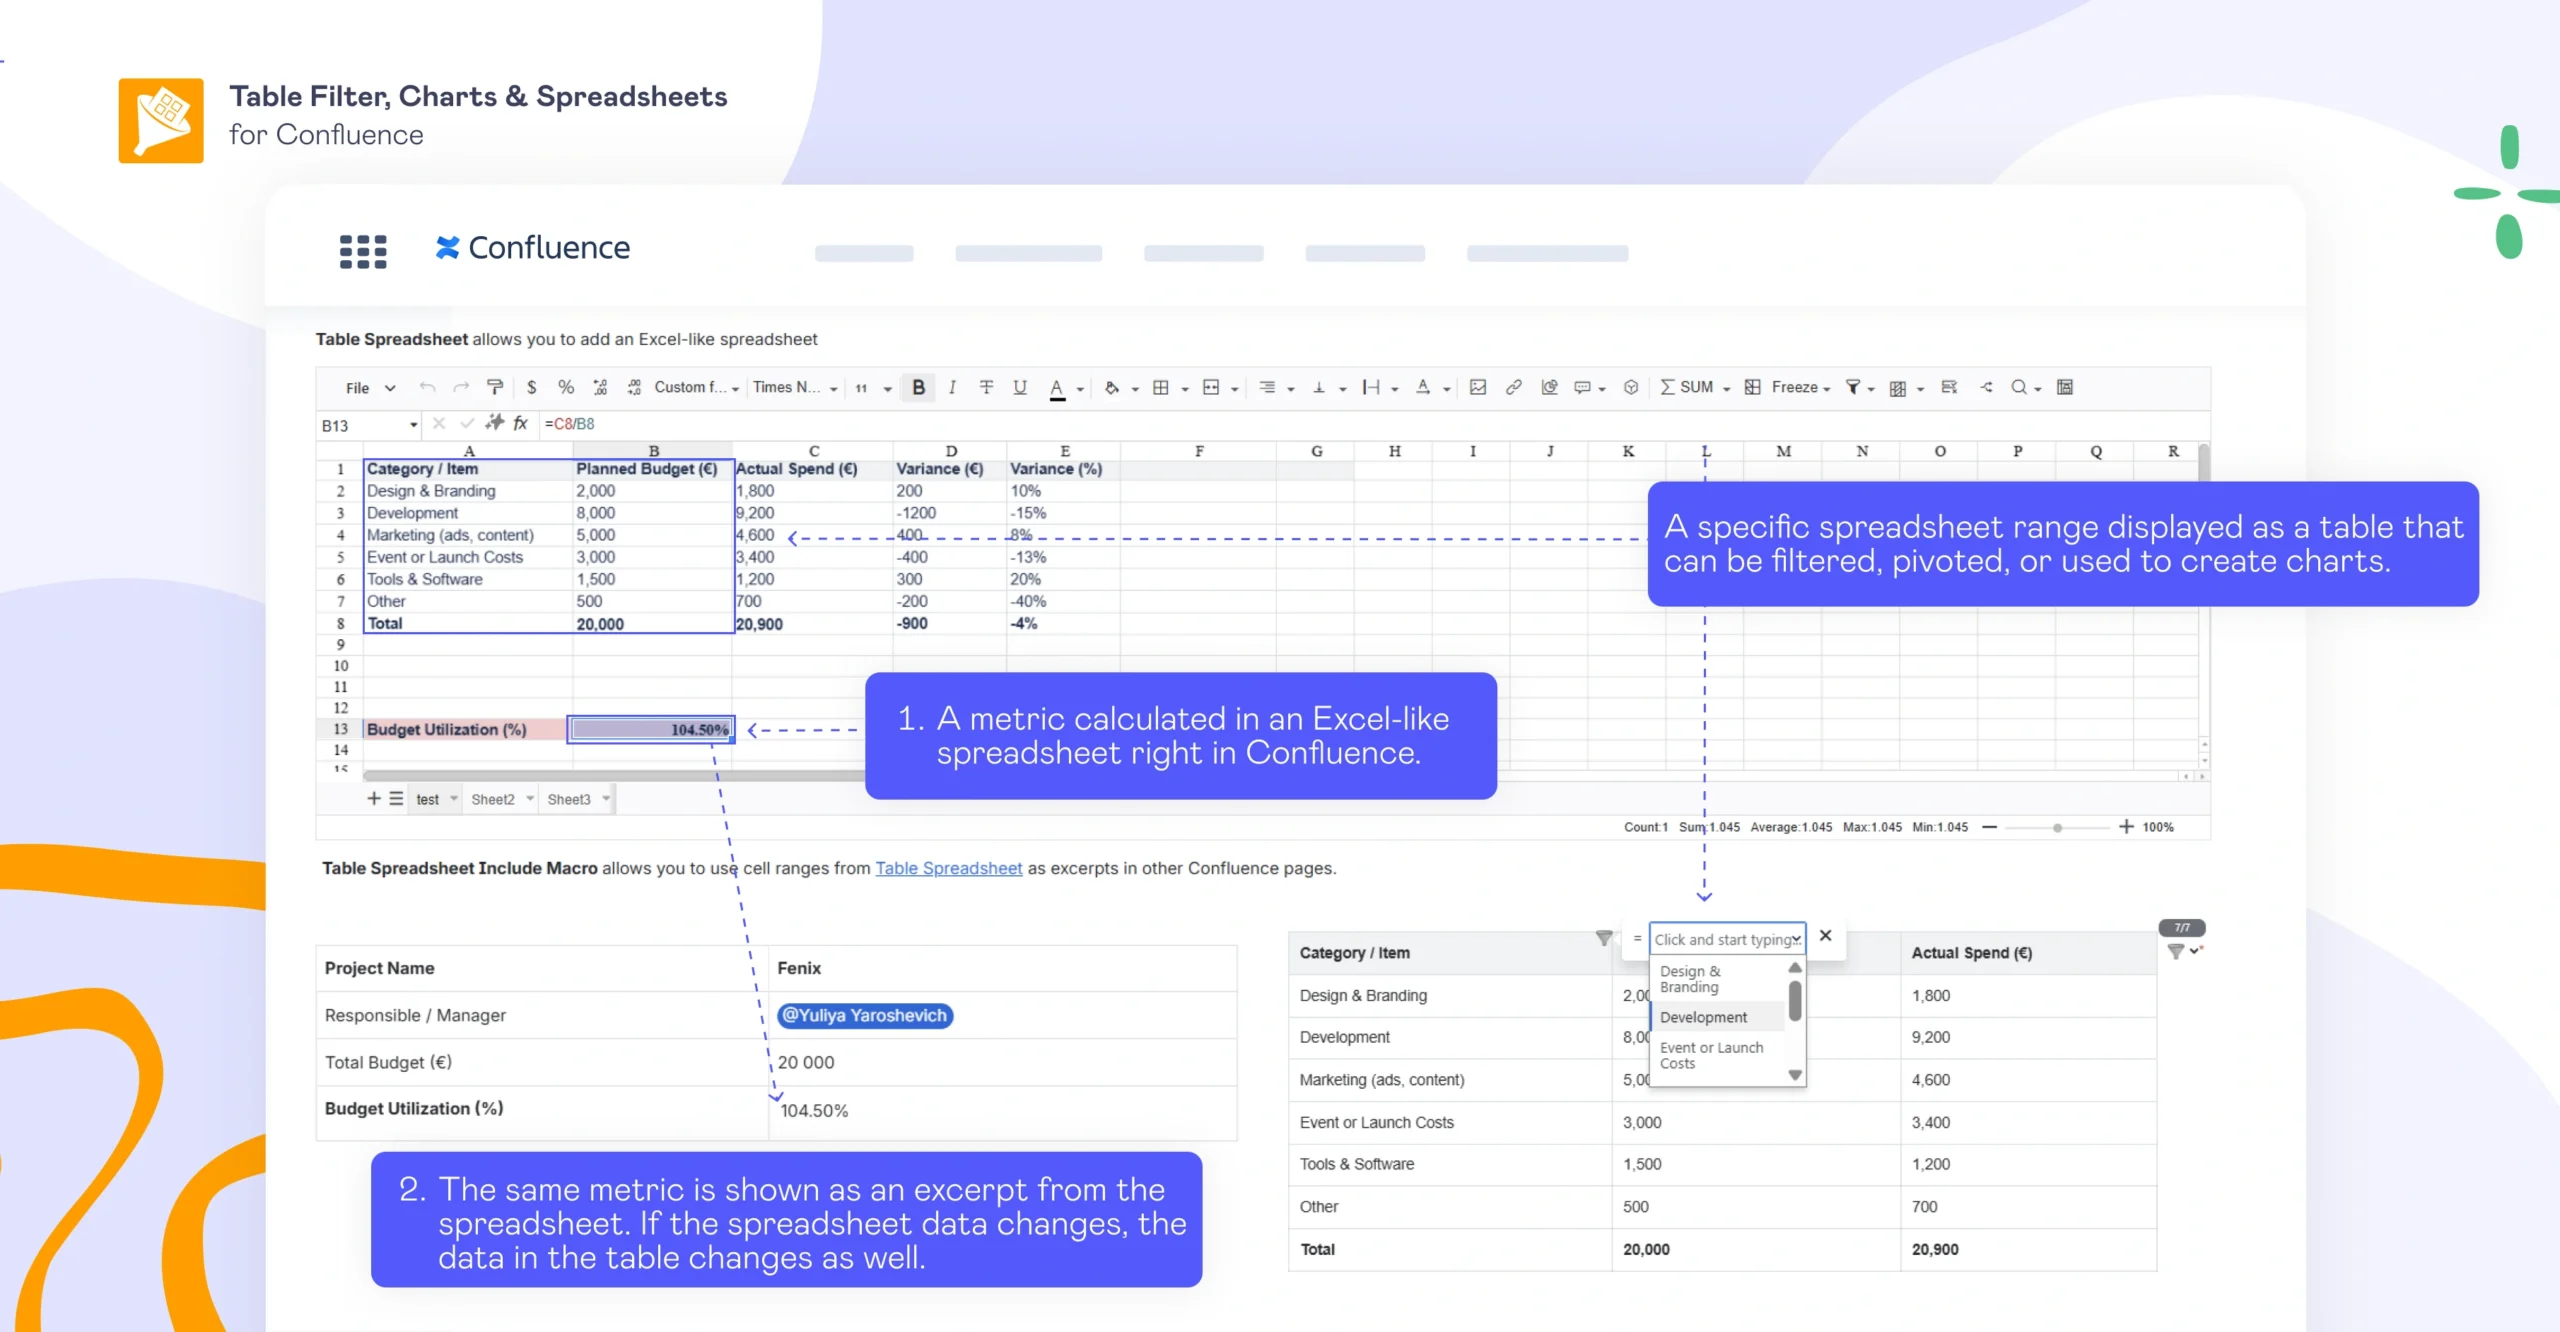The height and width of the screenshot is (1332, 2560).
Task: Adjust the 100% zoom slider
Action: [x=2057, y=827]
